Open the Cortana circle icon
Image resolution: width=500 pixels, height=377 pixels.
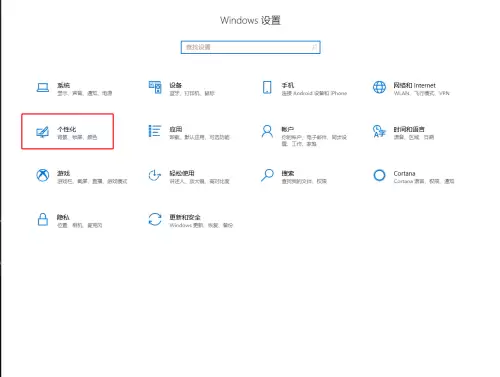(x=379, y=175)
